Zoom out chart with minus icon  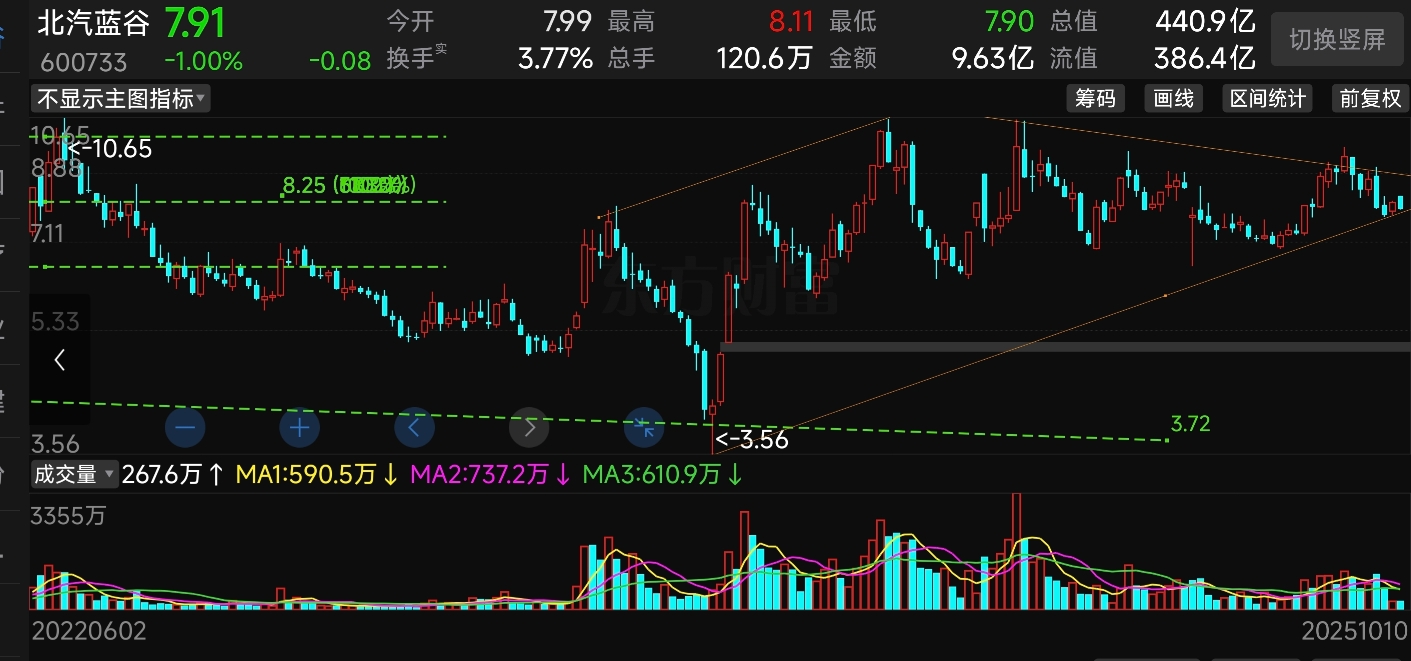(187, 428)
